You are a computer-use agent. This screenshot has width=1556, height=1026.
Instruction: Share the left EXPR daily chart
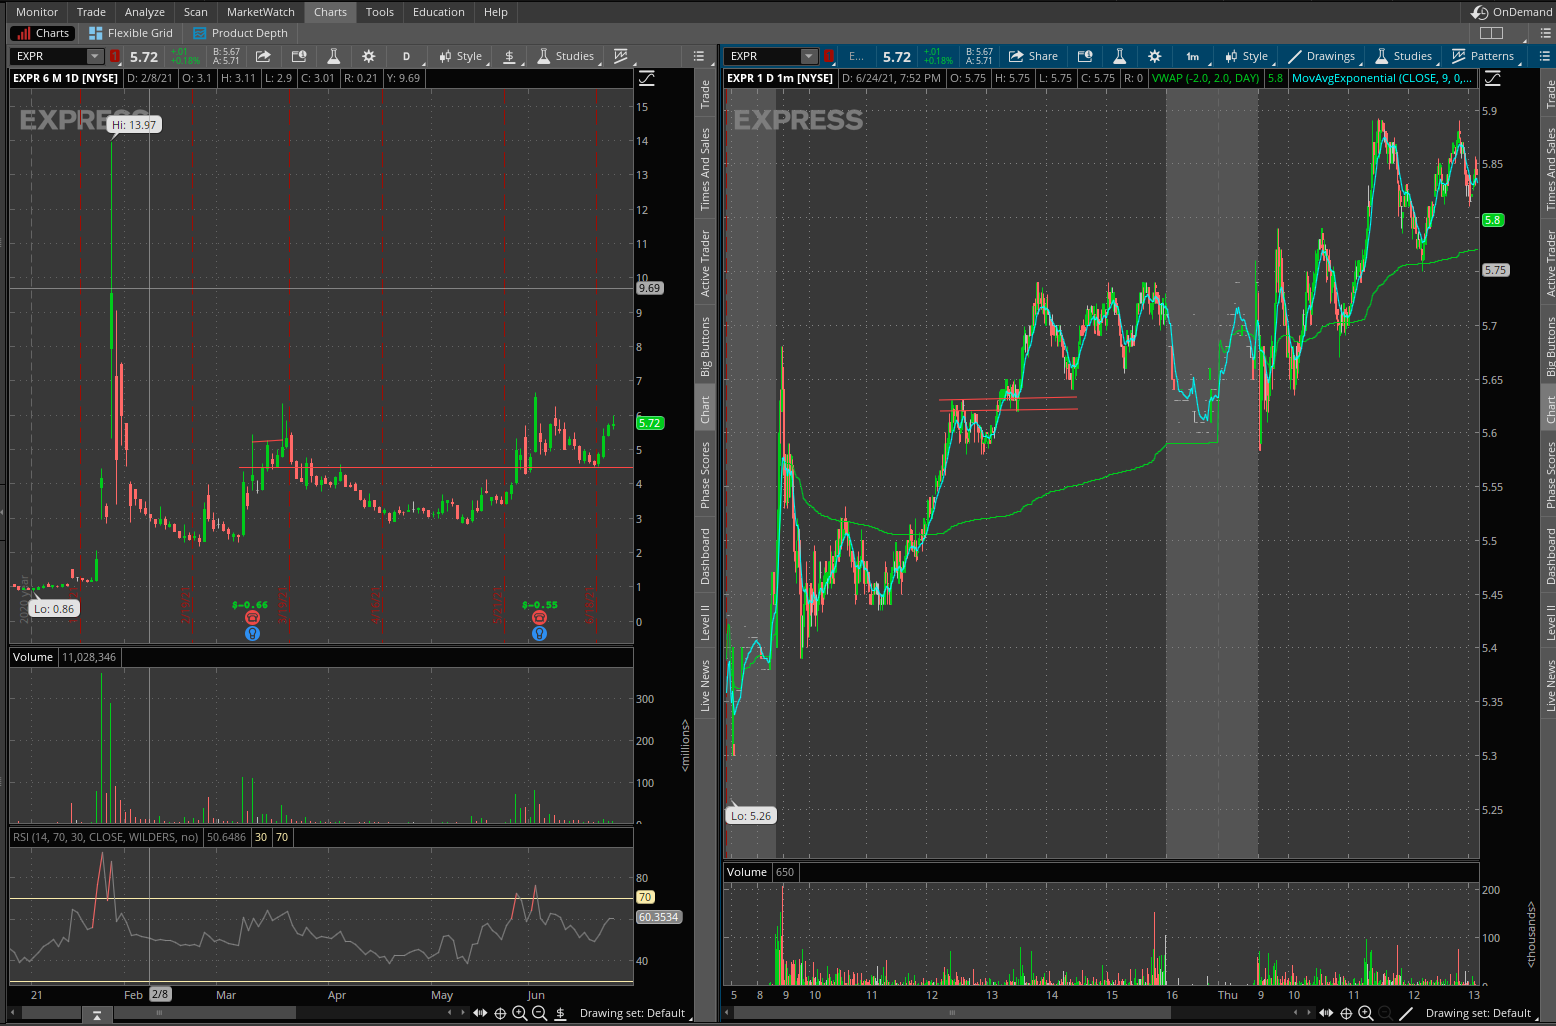(263, 56)
